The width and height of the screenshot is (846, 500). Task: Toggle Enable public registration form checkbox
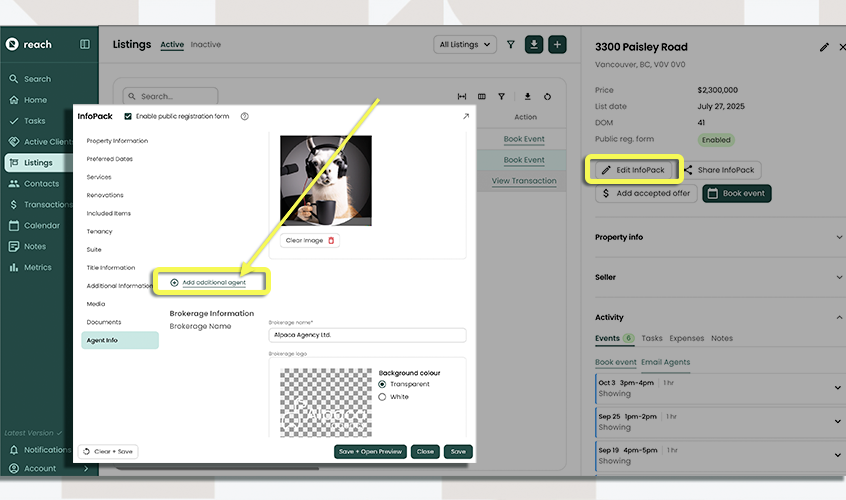click(128, 117)
